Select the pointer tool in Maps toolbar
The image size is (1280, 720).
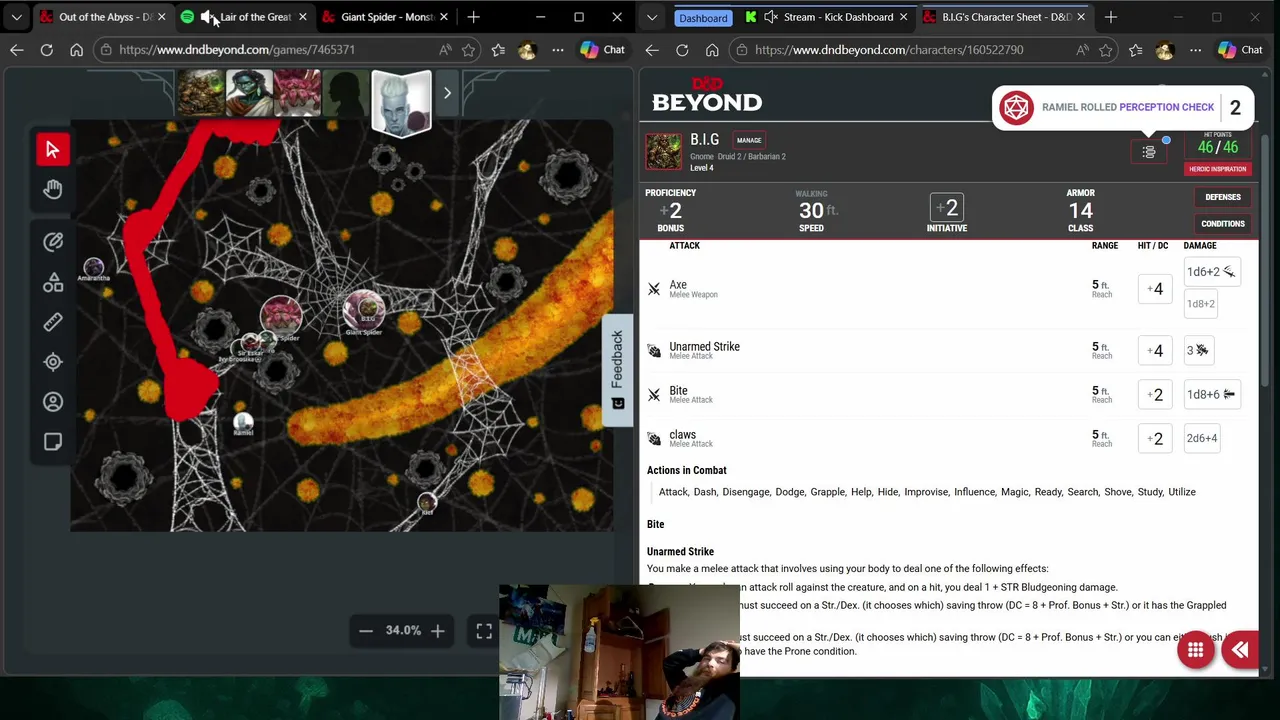click(52, 149)
